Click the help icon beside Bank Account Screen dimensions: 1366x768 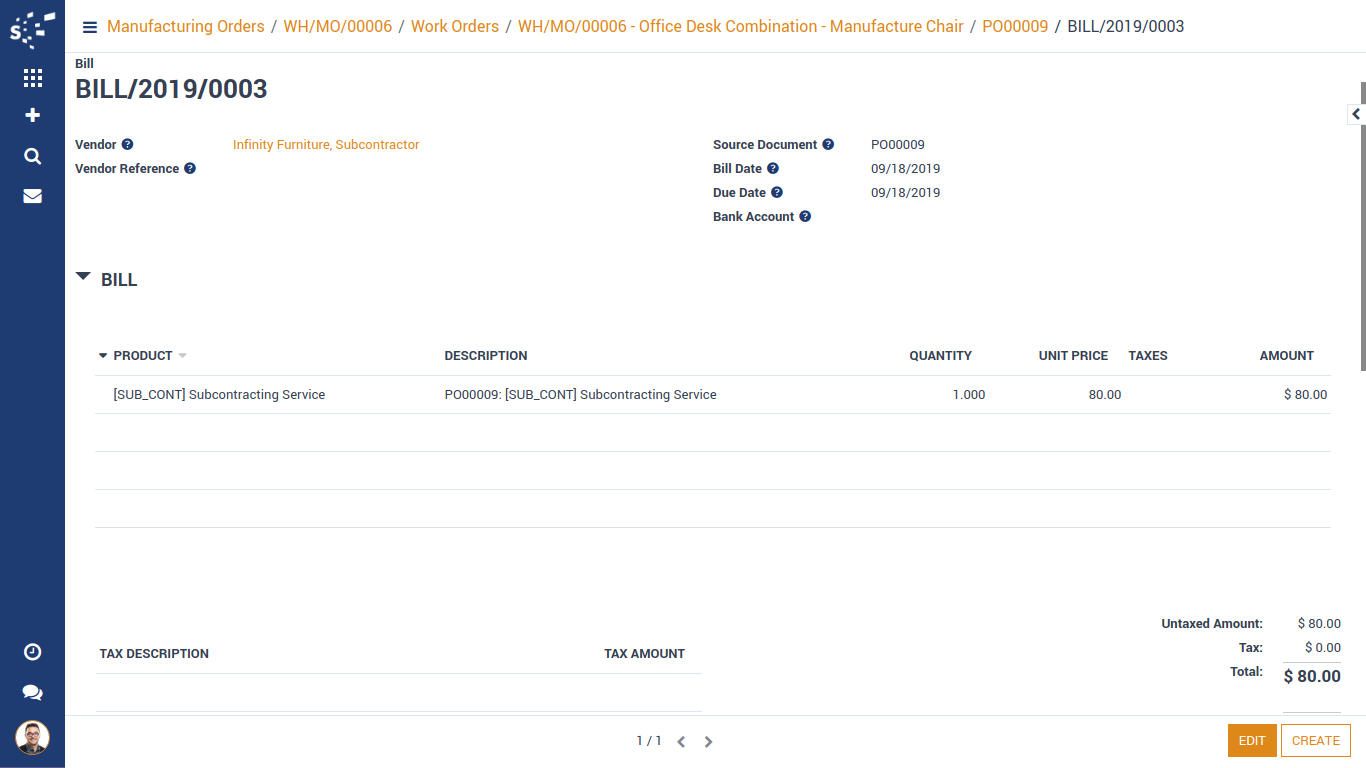point(805,217)
